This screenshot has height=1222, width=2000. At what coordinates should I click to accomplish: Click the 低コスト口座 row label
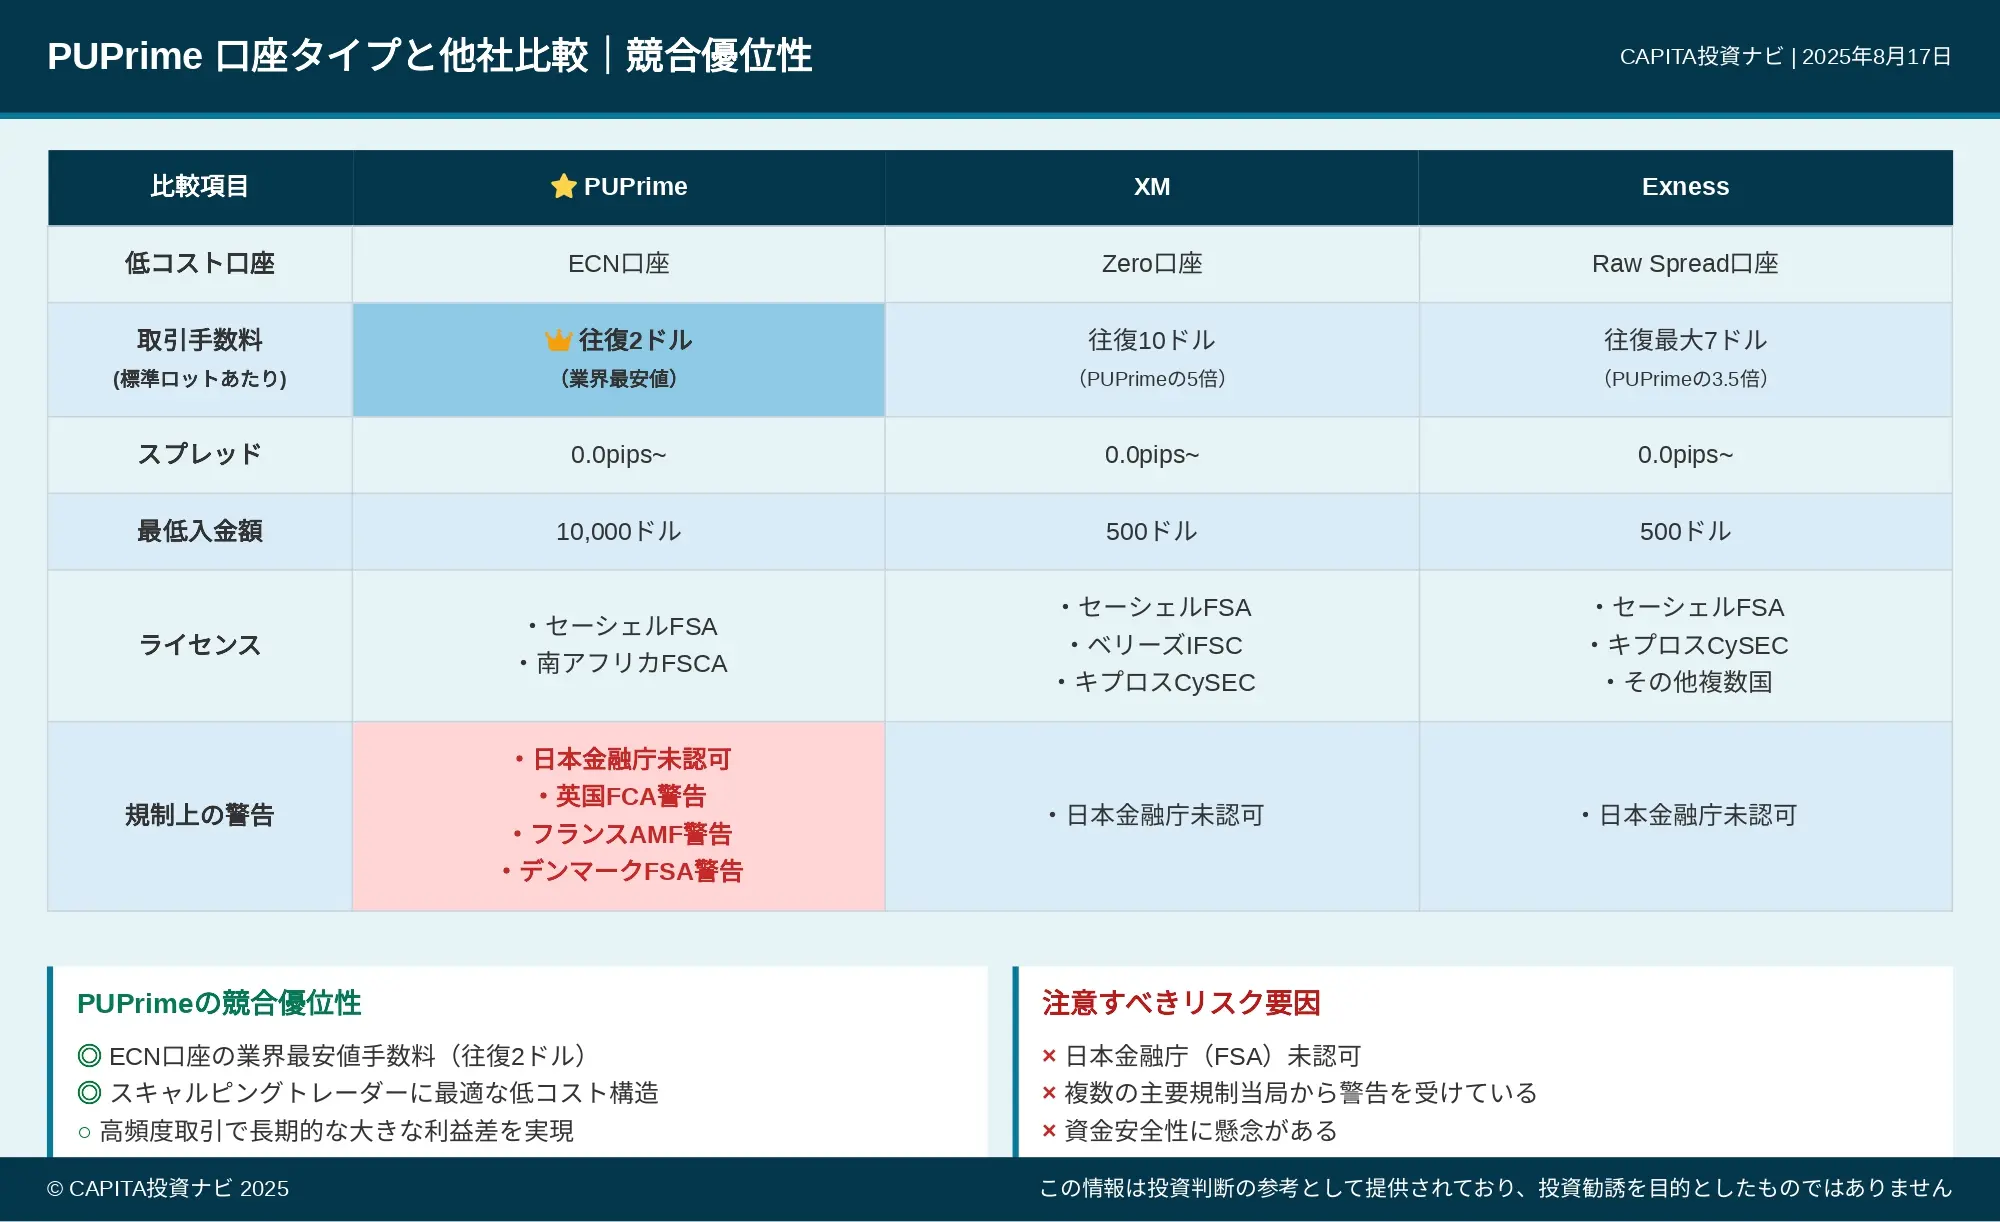[x=200, y=264]
